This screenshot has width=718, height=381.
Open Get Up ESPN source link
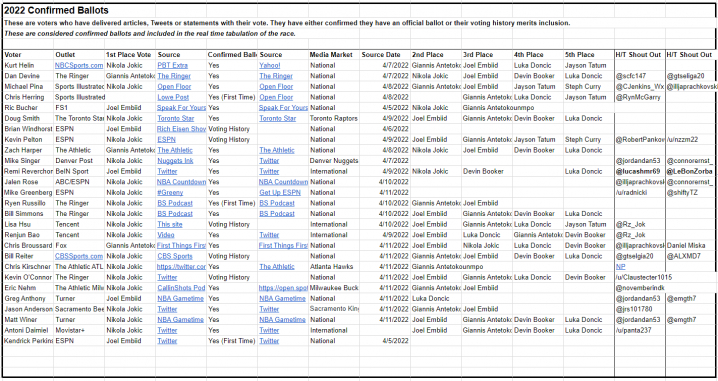[280, 192]
